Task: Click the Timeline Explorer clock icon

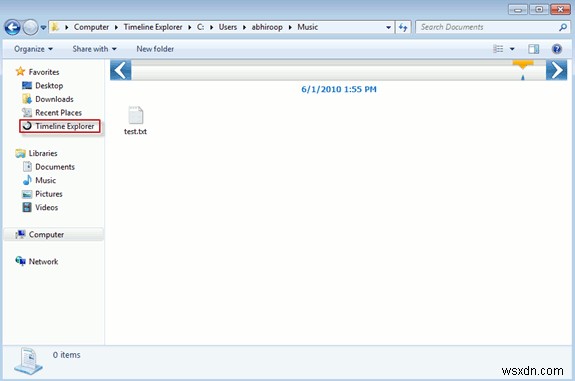Action: (x=27, y=126)
